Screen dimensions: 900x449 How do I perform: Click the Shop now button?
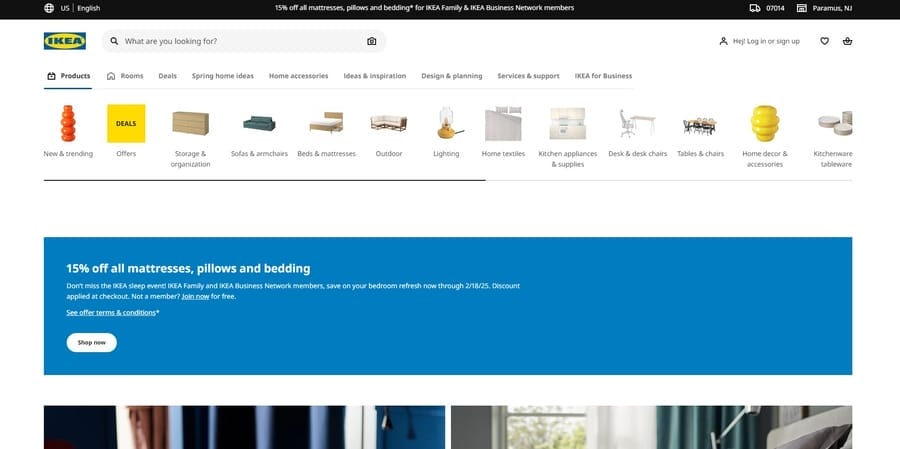tap(92, 343)
